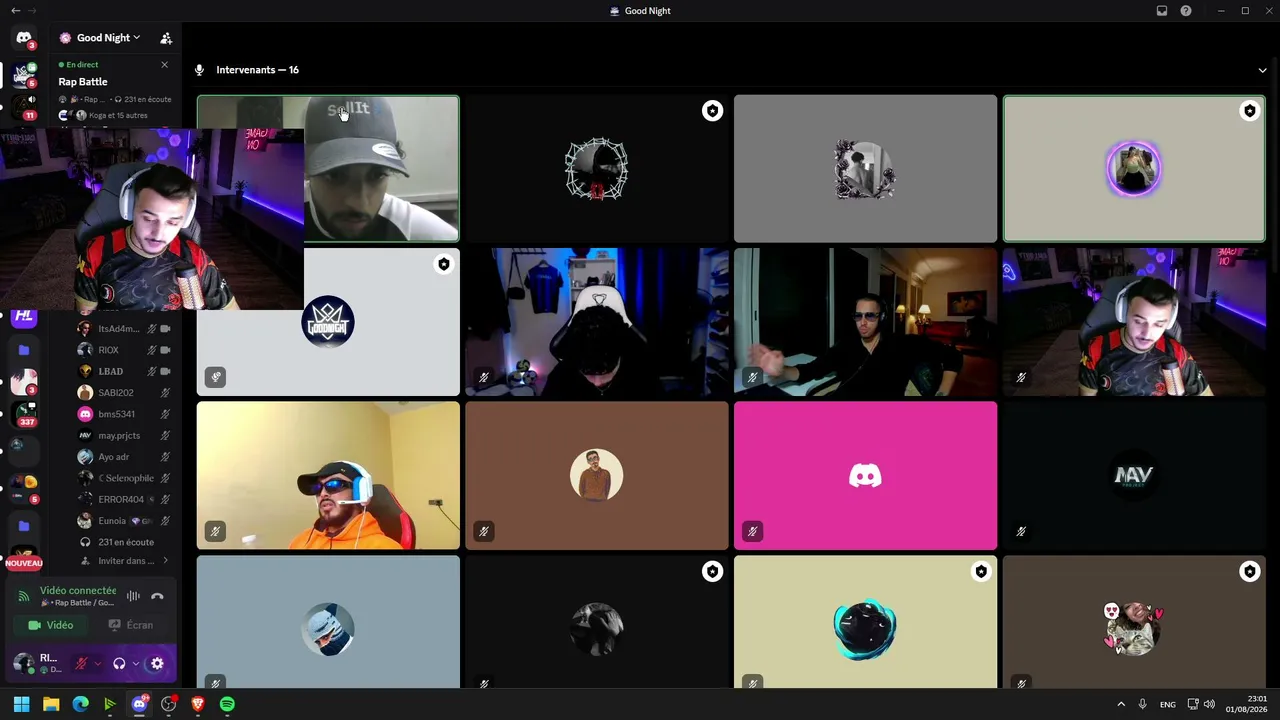Click the mute icon on the brown avatar tile
The height and width of the screenshot is (720, 1280).
click(x=484, y=531)
